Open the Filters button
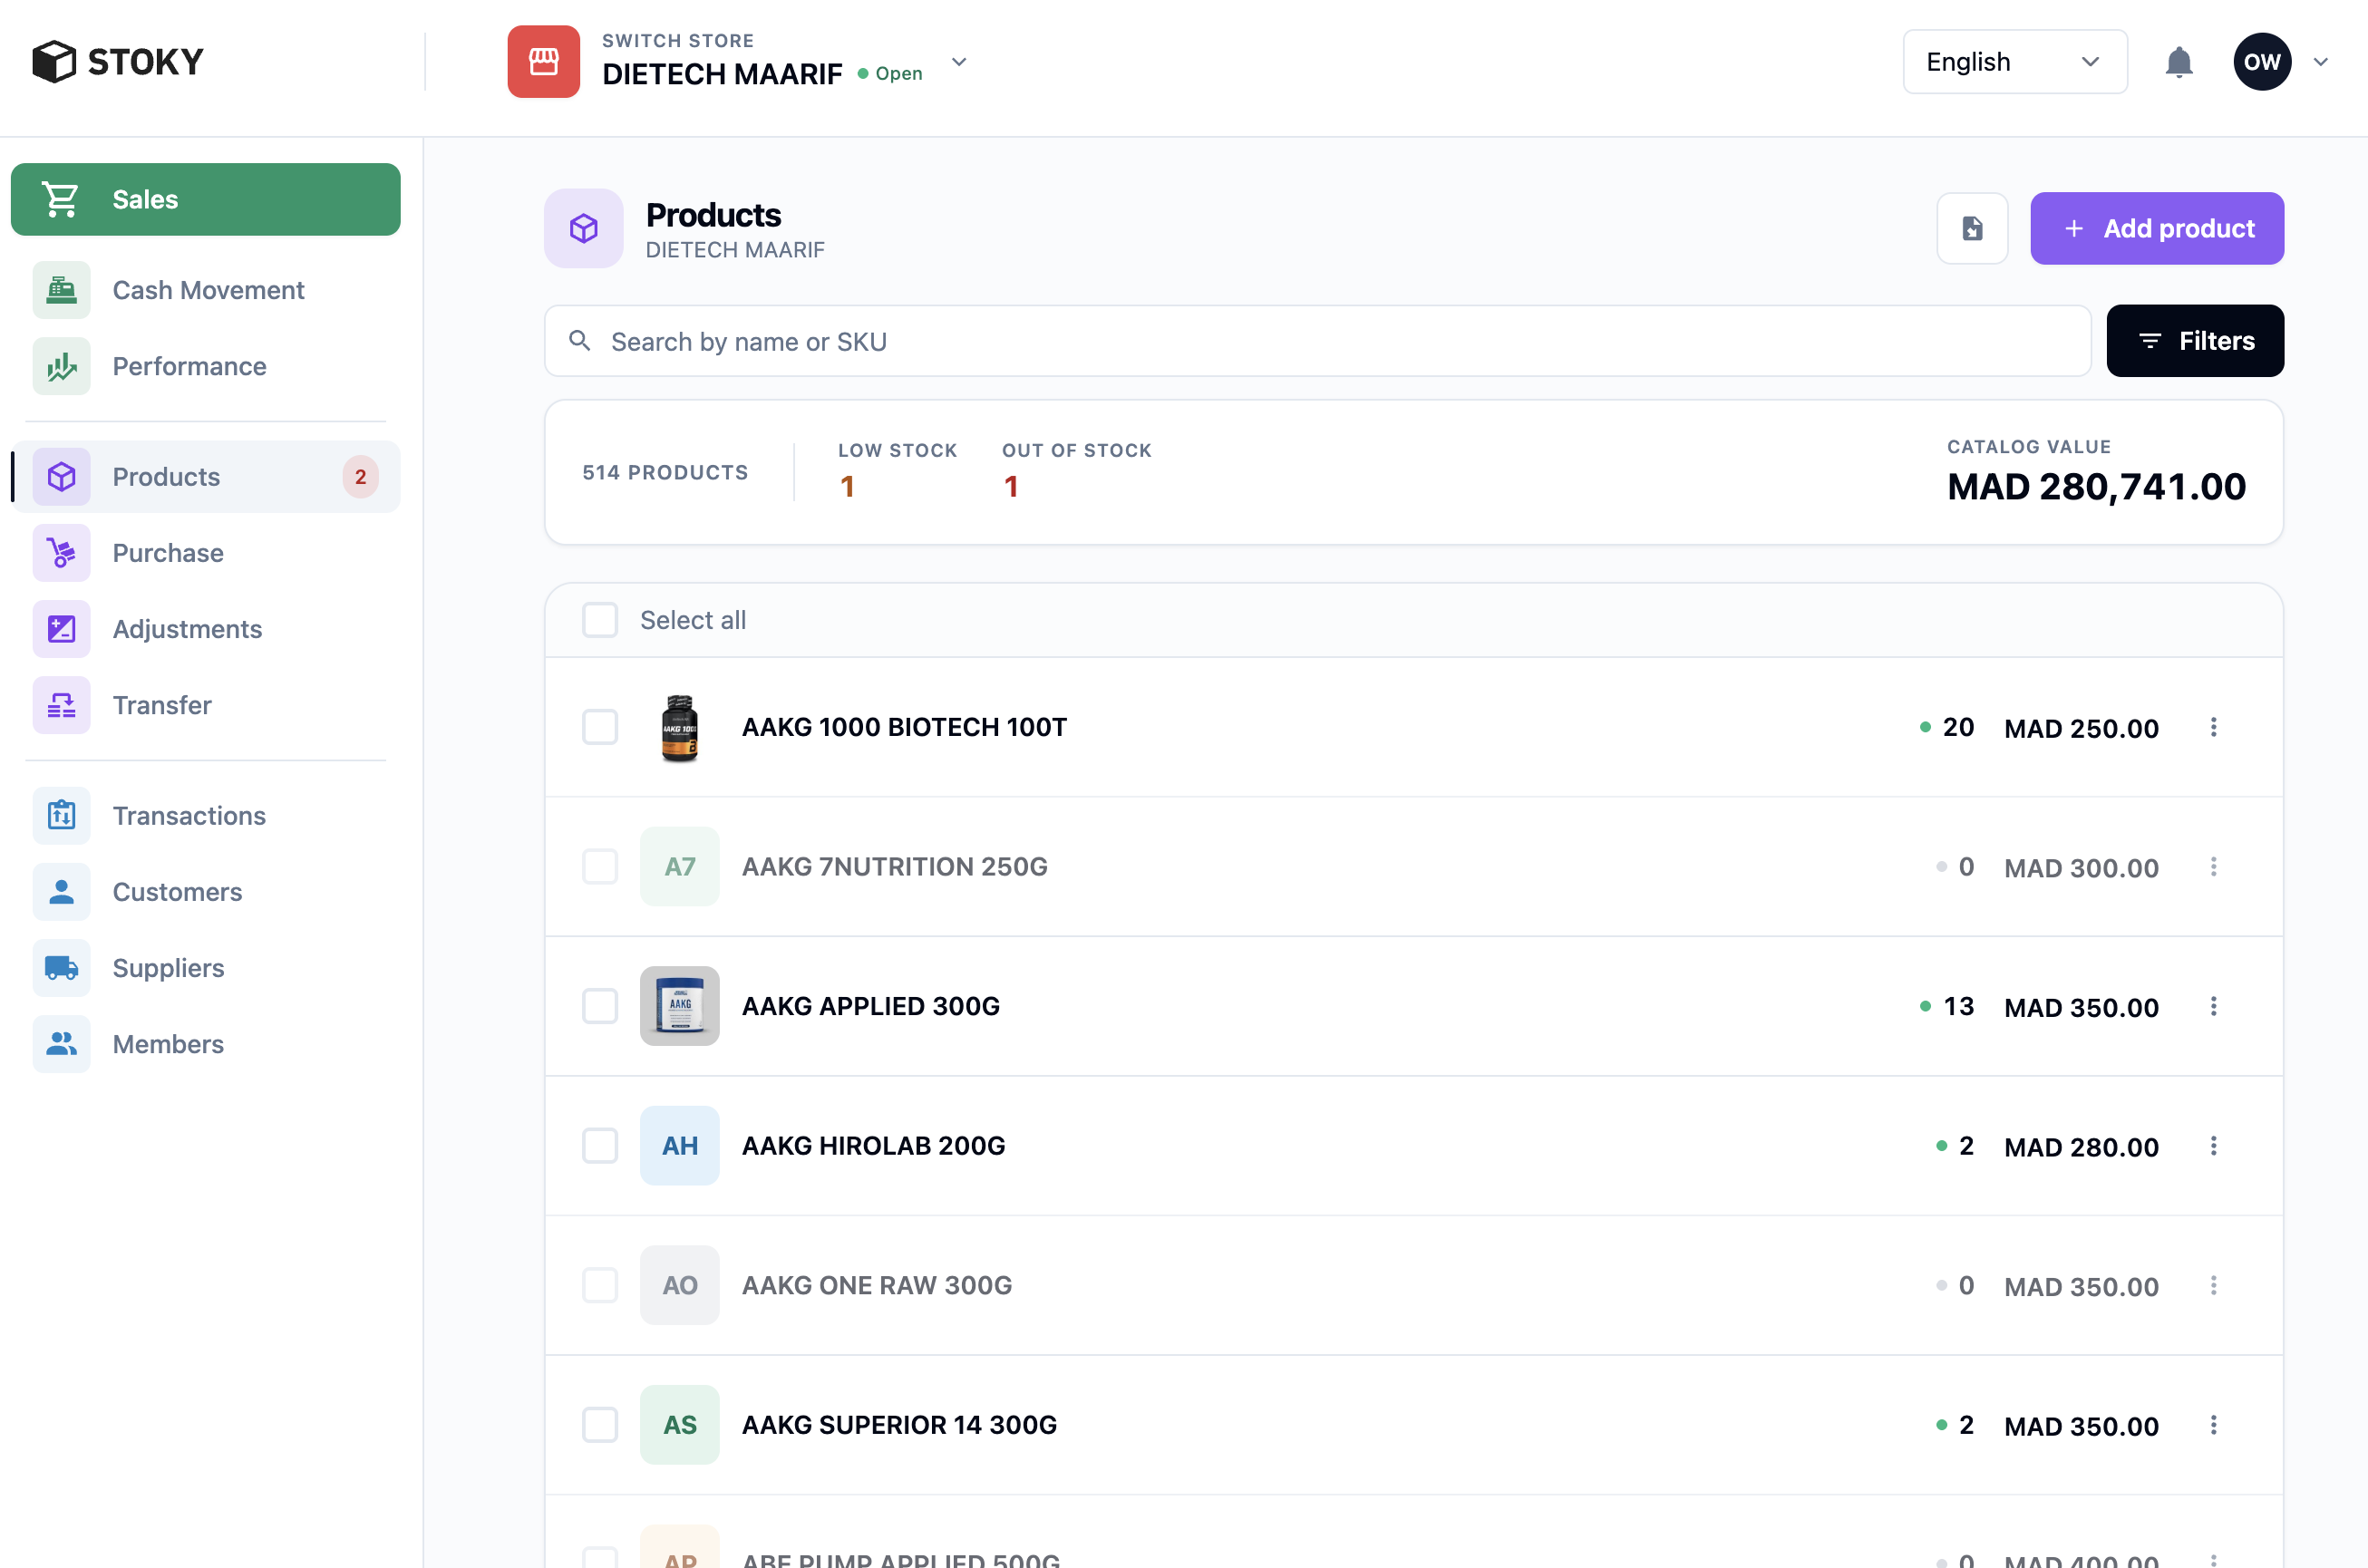Viewport: 2368px width, 1568px height. coord(2195,341)
